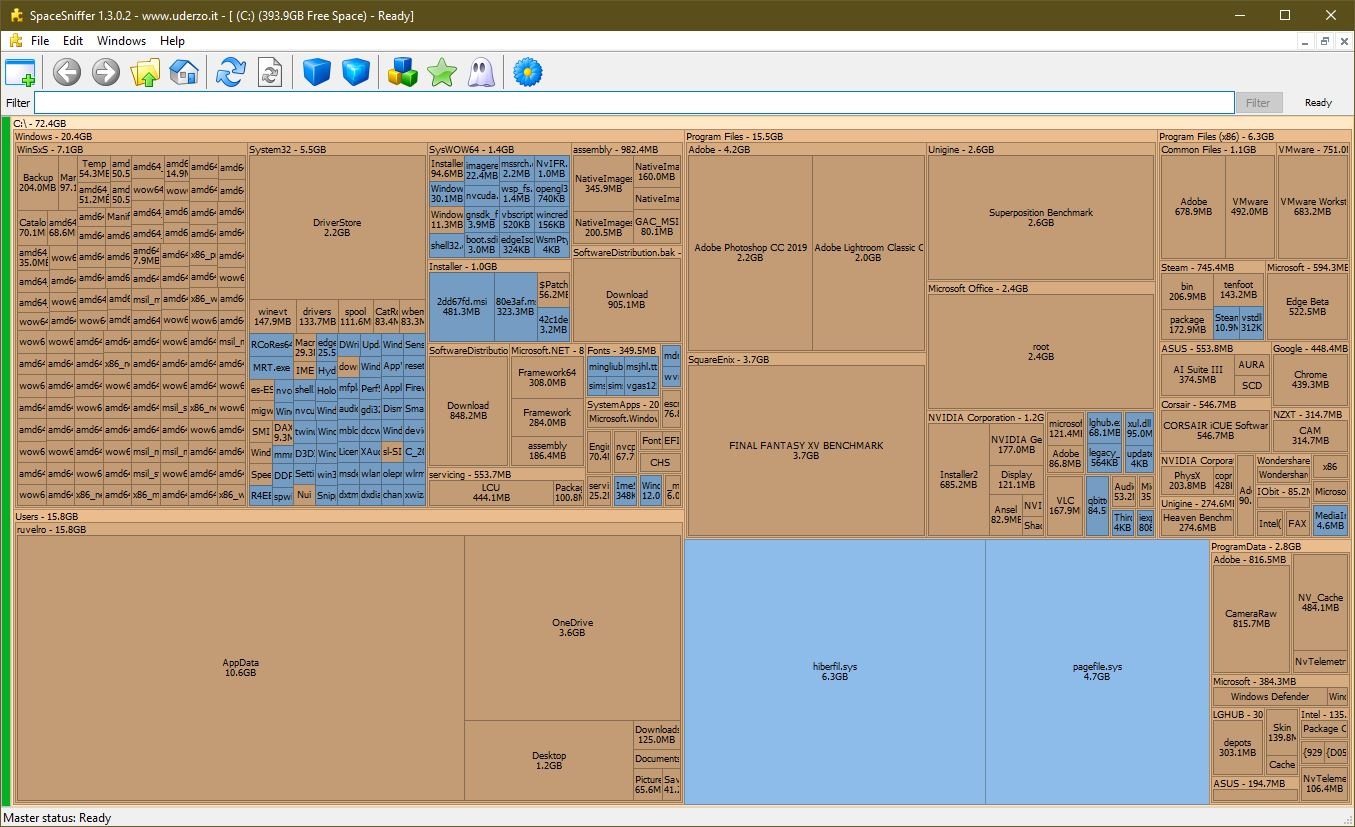
Task: Select the PhysX 203.8MB block
Action: pos(1187,481)
